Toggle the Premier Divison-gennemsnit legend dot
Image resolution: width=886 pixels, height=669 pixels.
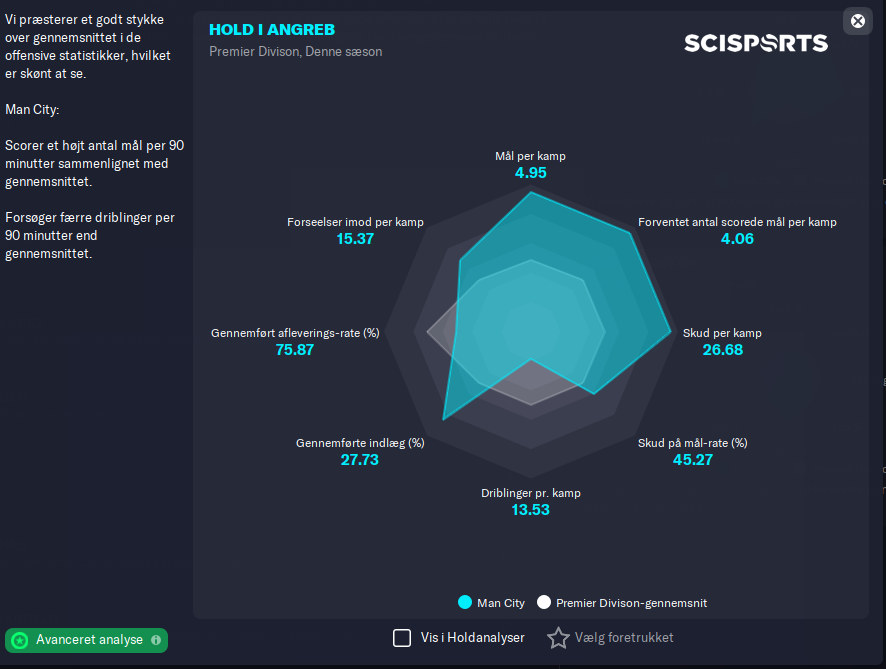point(544,603)
